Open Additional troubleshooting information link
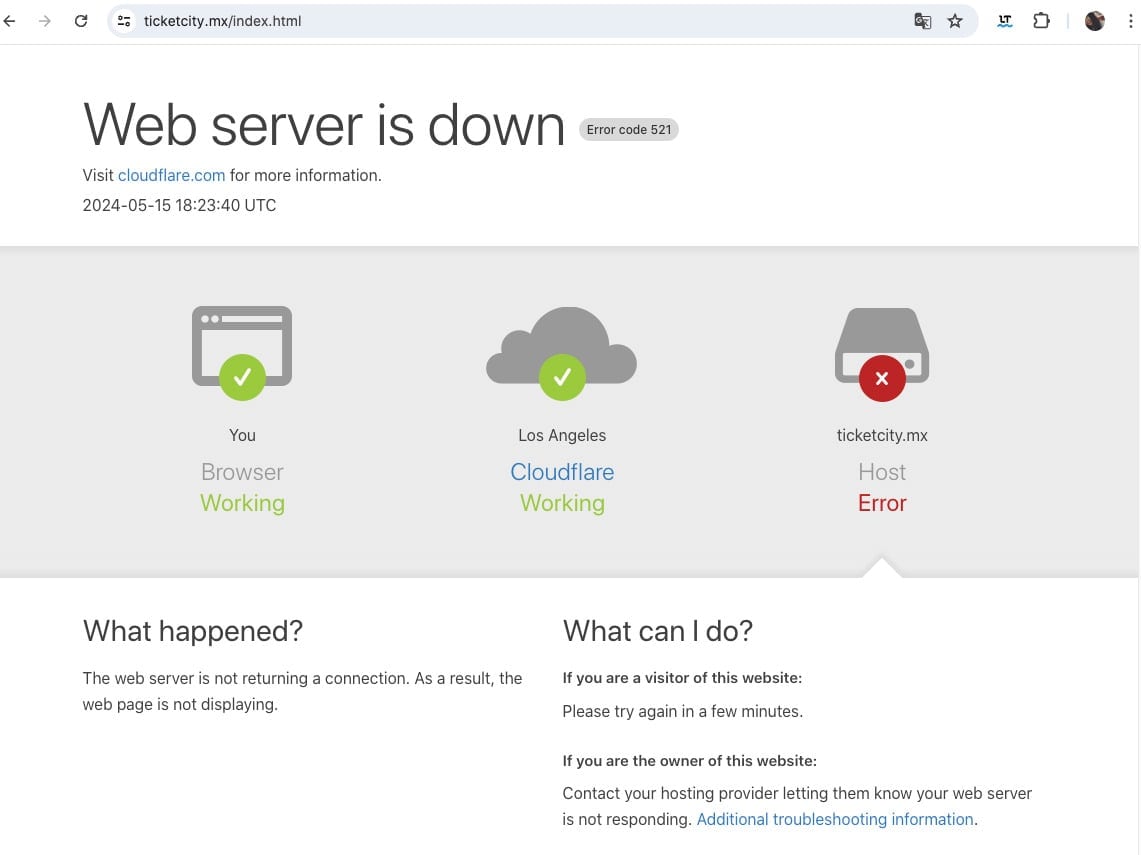This screenshot has width=1141, height=855. pyautogui.click(x=835, y=819)
